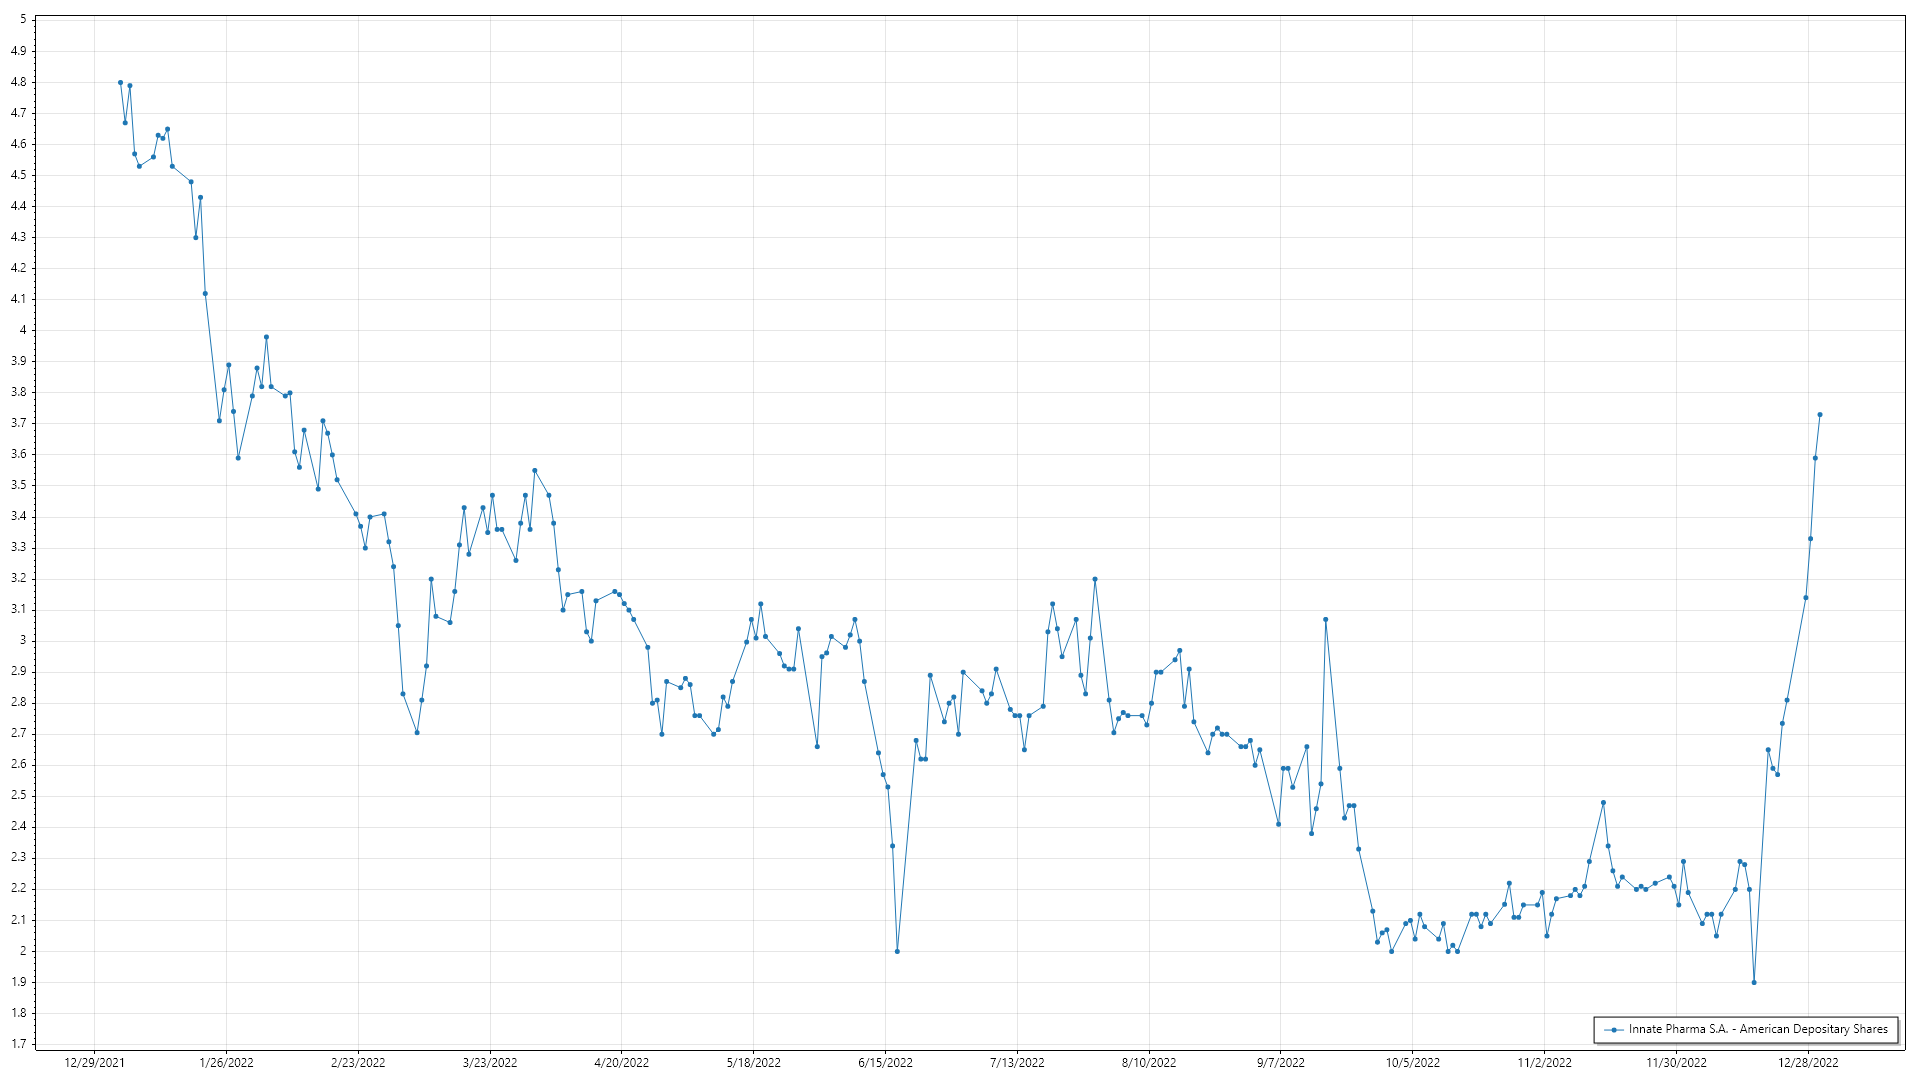Image resolution: width=1920 pixels, height=1080 pixels.
Task: Click the 6/15/2022 x-axis date label
Action: click(x=885, y=1062)
